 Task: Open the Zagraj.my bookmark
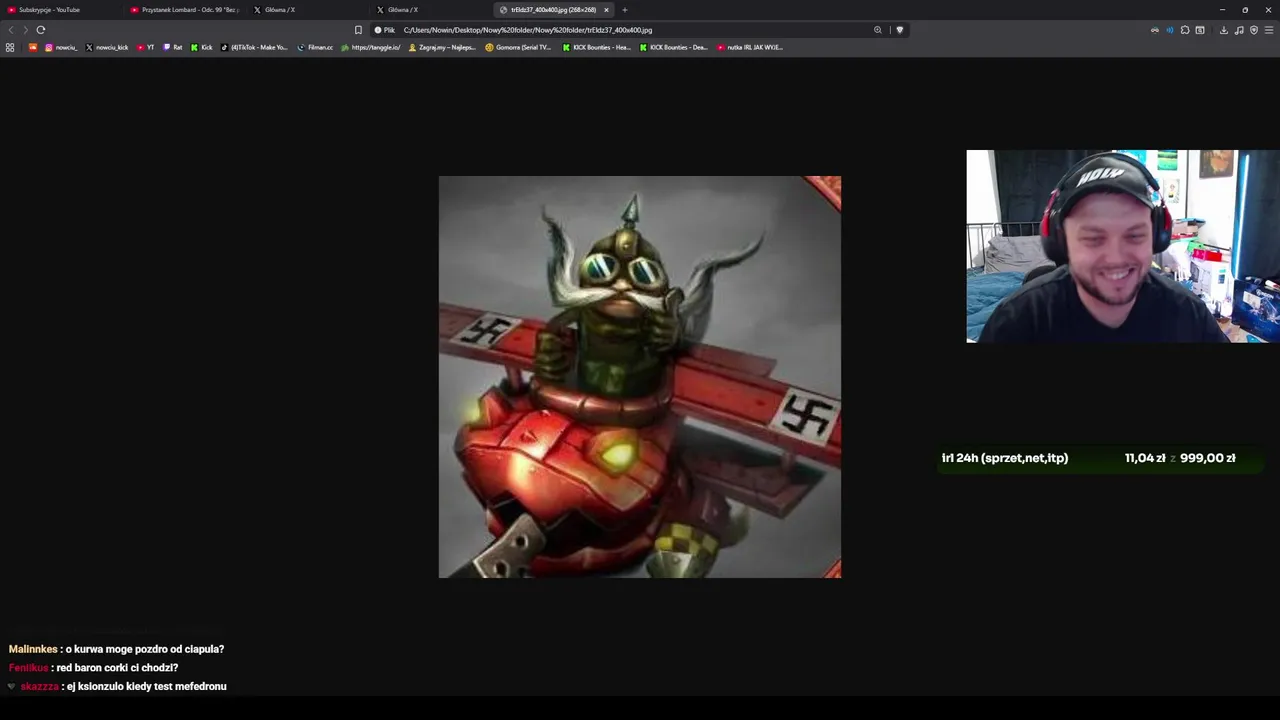442,47
